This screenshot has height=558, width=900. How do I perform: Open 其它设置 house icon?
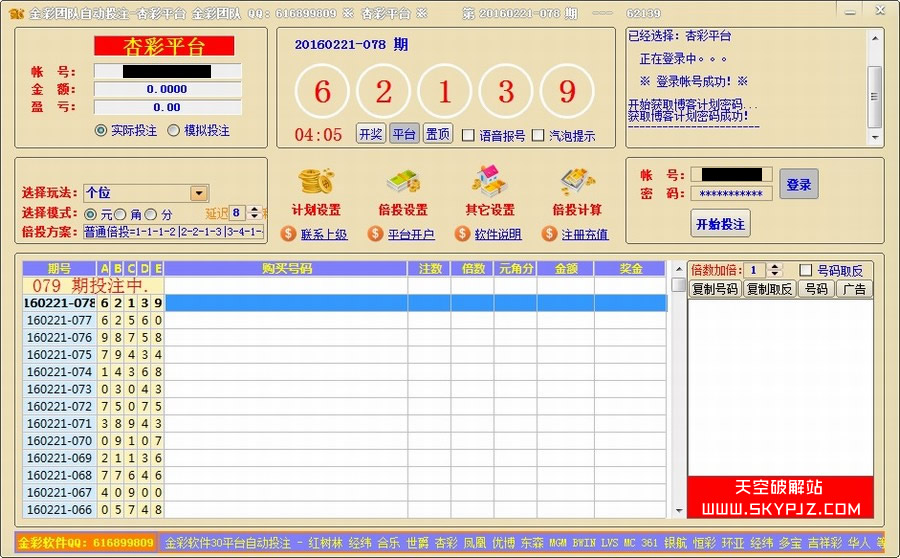pos(490,182)
